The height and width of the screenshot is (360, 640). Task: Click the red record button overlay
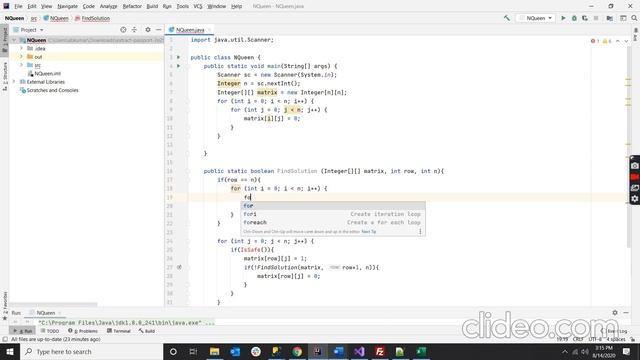pyautogui.click(x=635, y=177)
